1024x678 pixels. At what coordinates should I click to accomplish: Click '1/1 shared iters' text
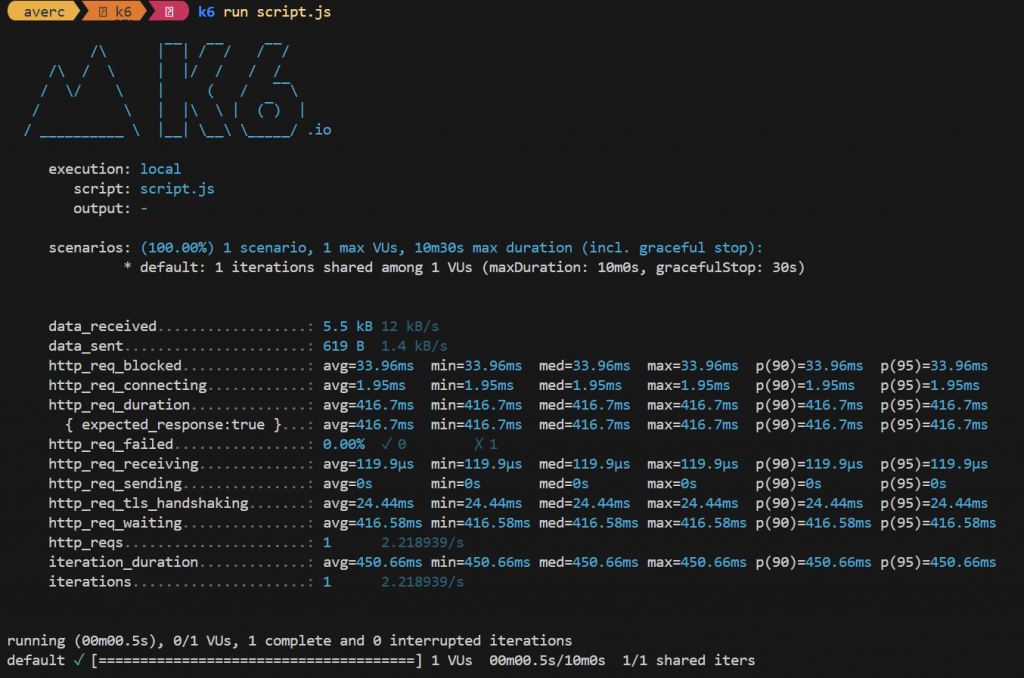coord(688,660)
